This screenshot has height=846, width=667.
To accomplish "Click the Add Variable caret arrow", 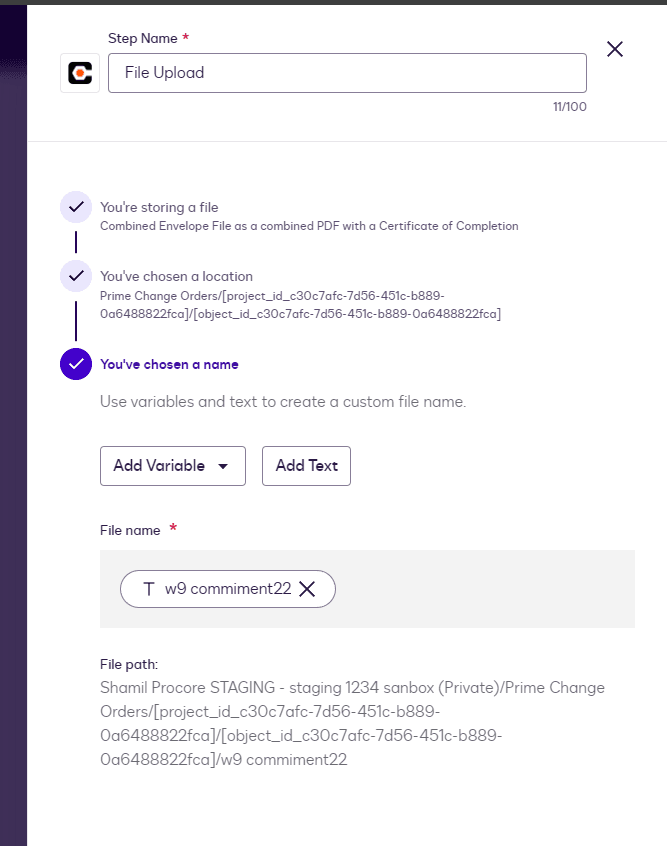I will [x=223, y=466].
